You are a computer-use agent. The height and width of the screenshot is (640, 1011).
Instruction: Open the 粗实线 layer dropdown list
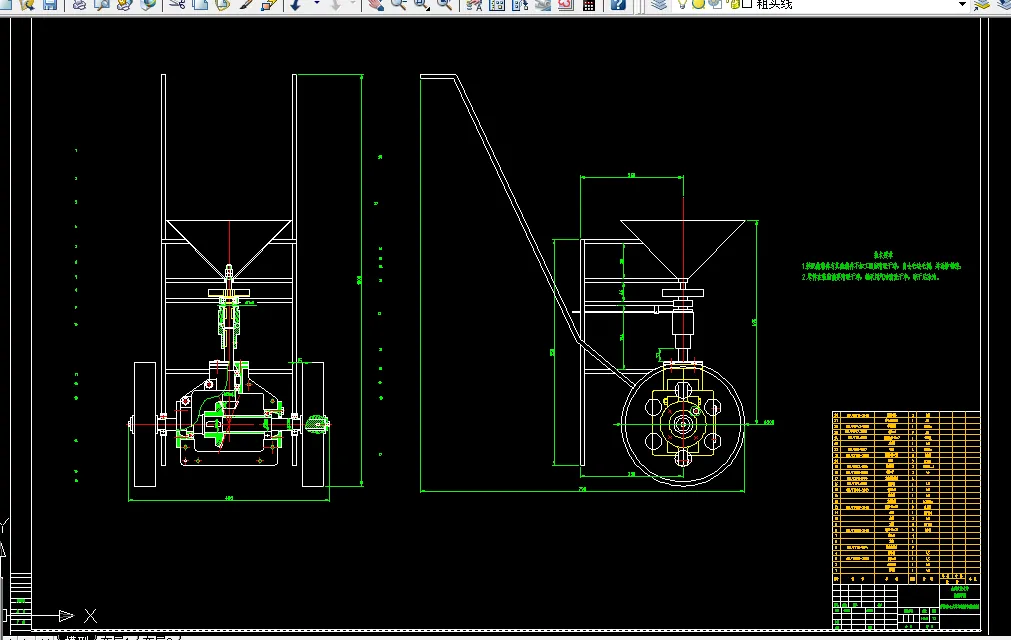[962, 4]
